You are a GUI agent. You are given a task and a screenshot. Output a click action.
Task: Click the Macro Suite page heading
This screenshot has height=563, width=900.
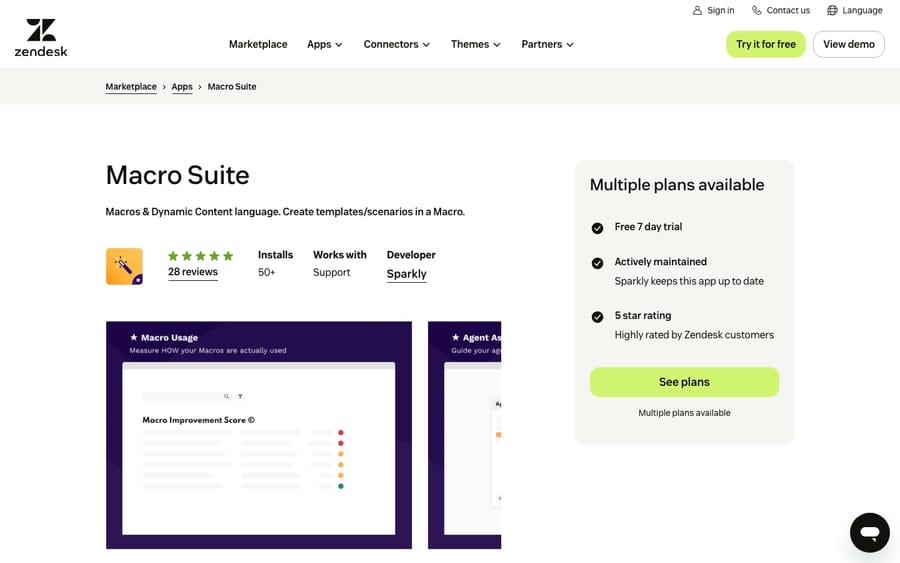click(177, 175)
